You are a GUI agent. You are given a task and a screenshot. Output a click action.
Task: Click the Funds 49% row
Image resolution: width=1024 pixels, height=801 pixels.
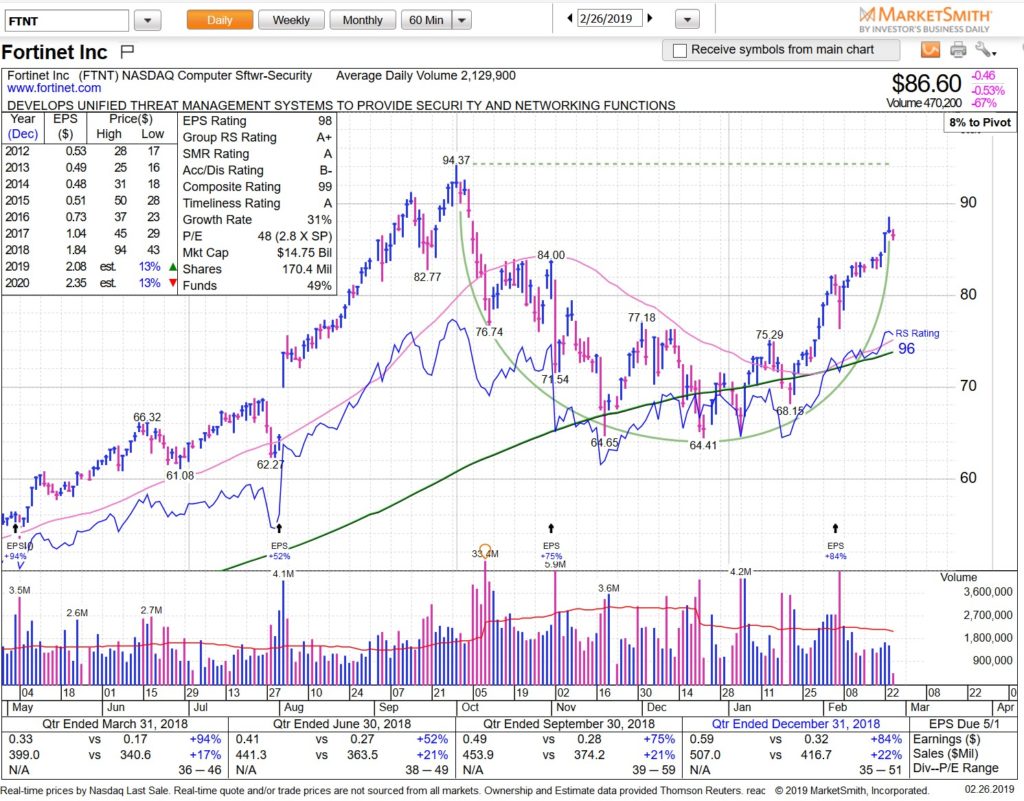coord(257,286)
